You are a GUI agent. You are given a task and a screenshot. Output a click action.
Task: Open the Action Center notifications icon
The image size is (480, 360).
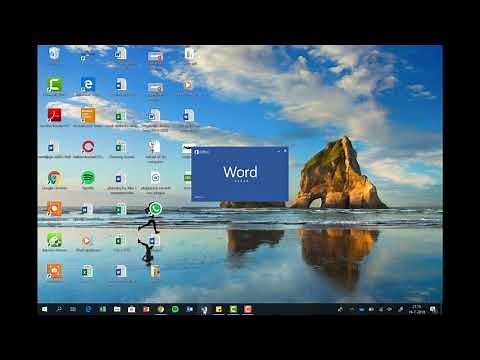point(433,309)
